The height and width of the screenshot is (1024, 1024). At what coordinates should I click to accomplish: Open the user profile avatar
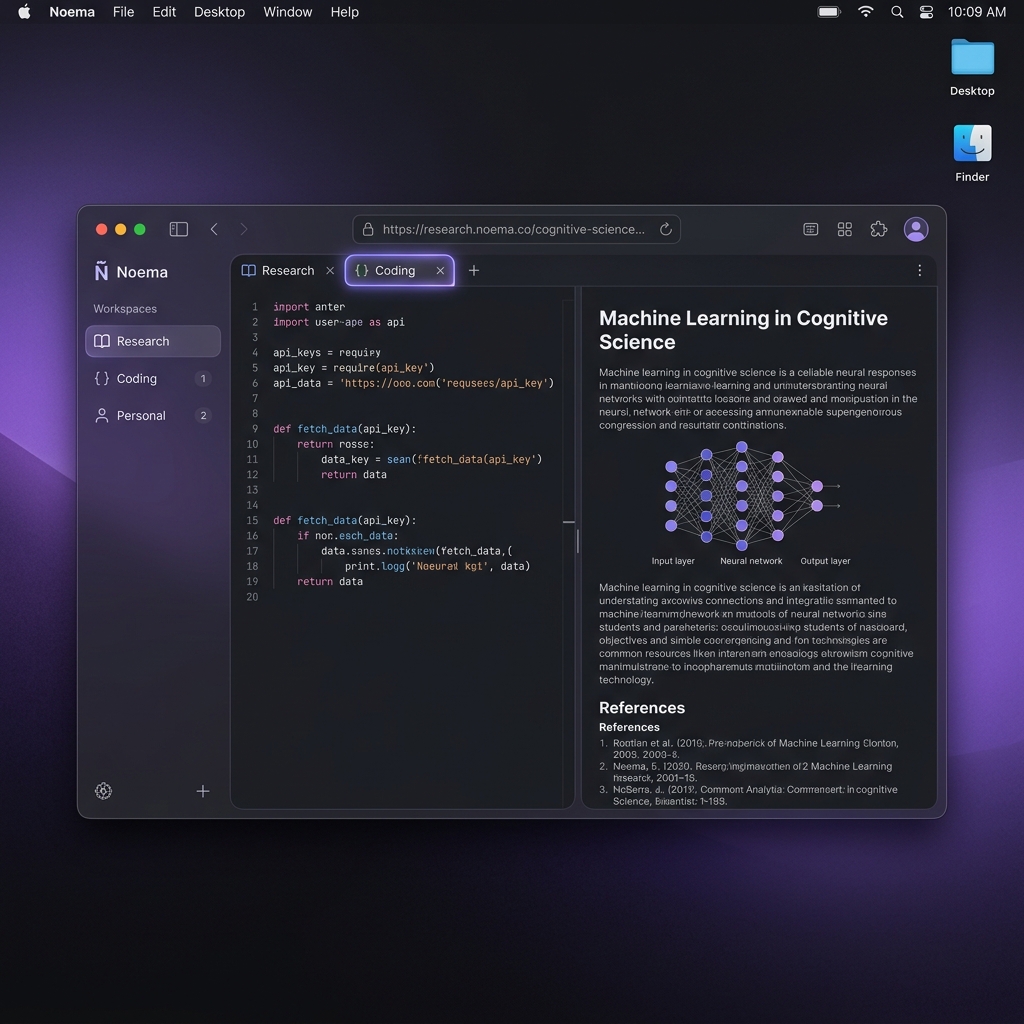[916, 229]
